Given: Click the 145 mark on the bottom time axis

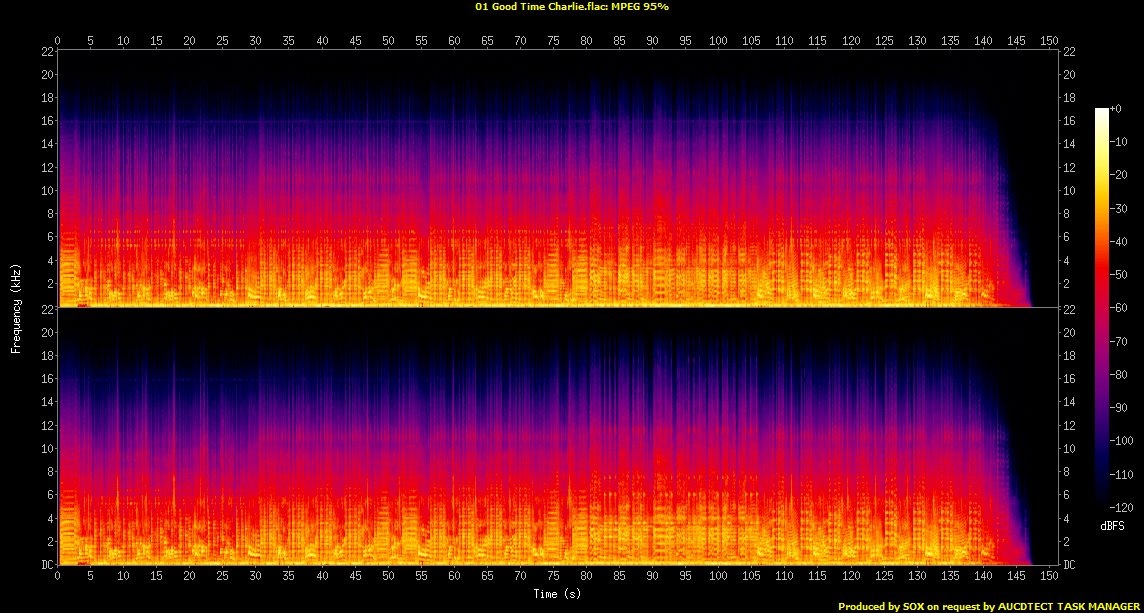Looking at the screenshot, I should click(x=1016, y=577).
